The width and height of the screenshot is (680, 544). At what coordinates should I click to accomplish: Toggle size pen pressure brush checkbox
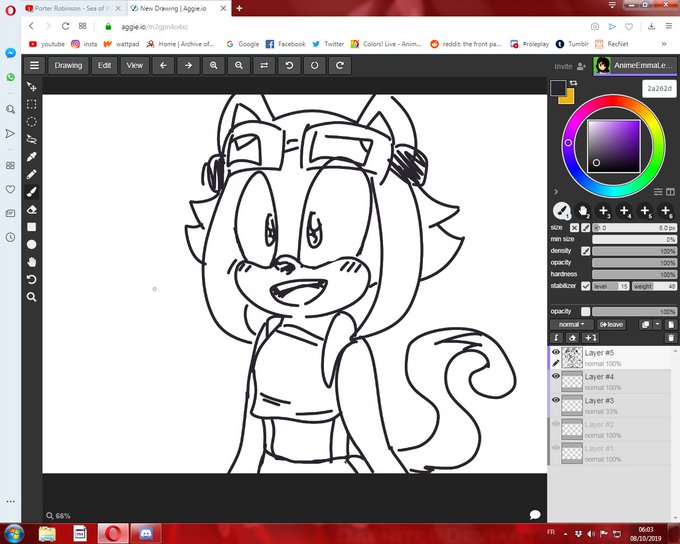[585, 228]
